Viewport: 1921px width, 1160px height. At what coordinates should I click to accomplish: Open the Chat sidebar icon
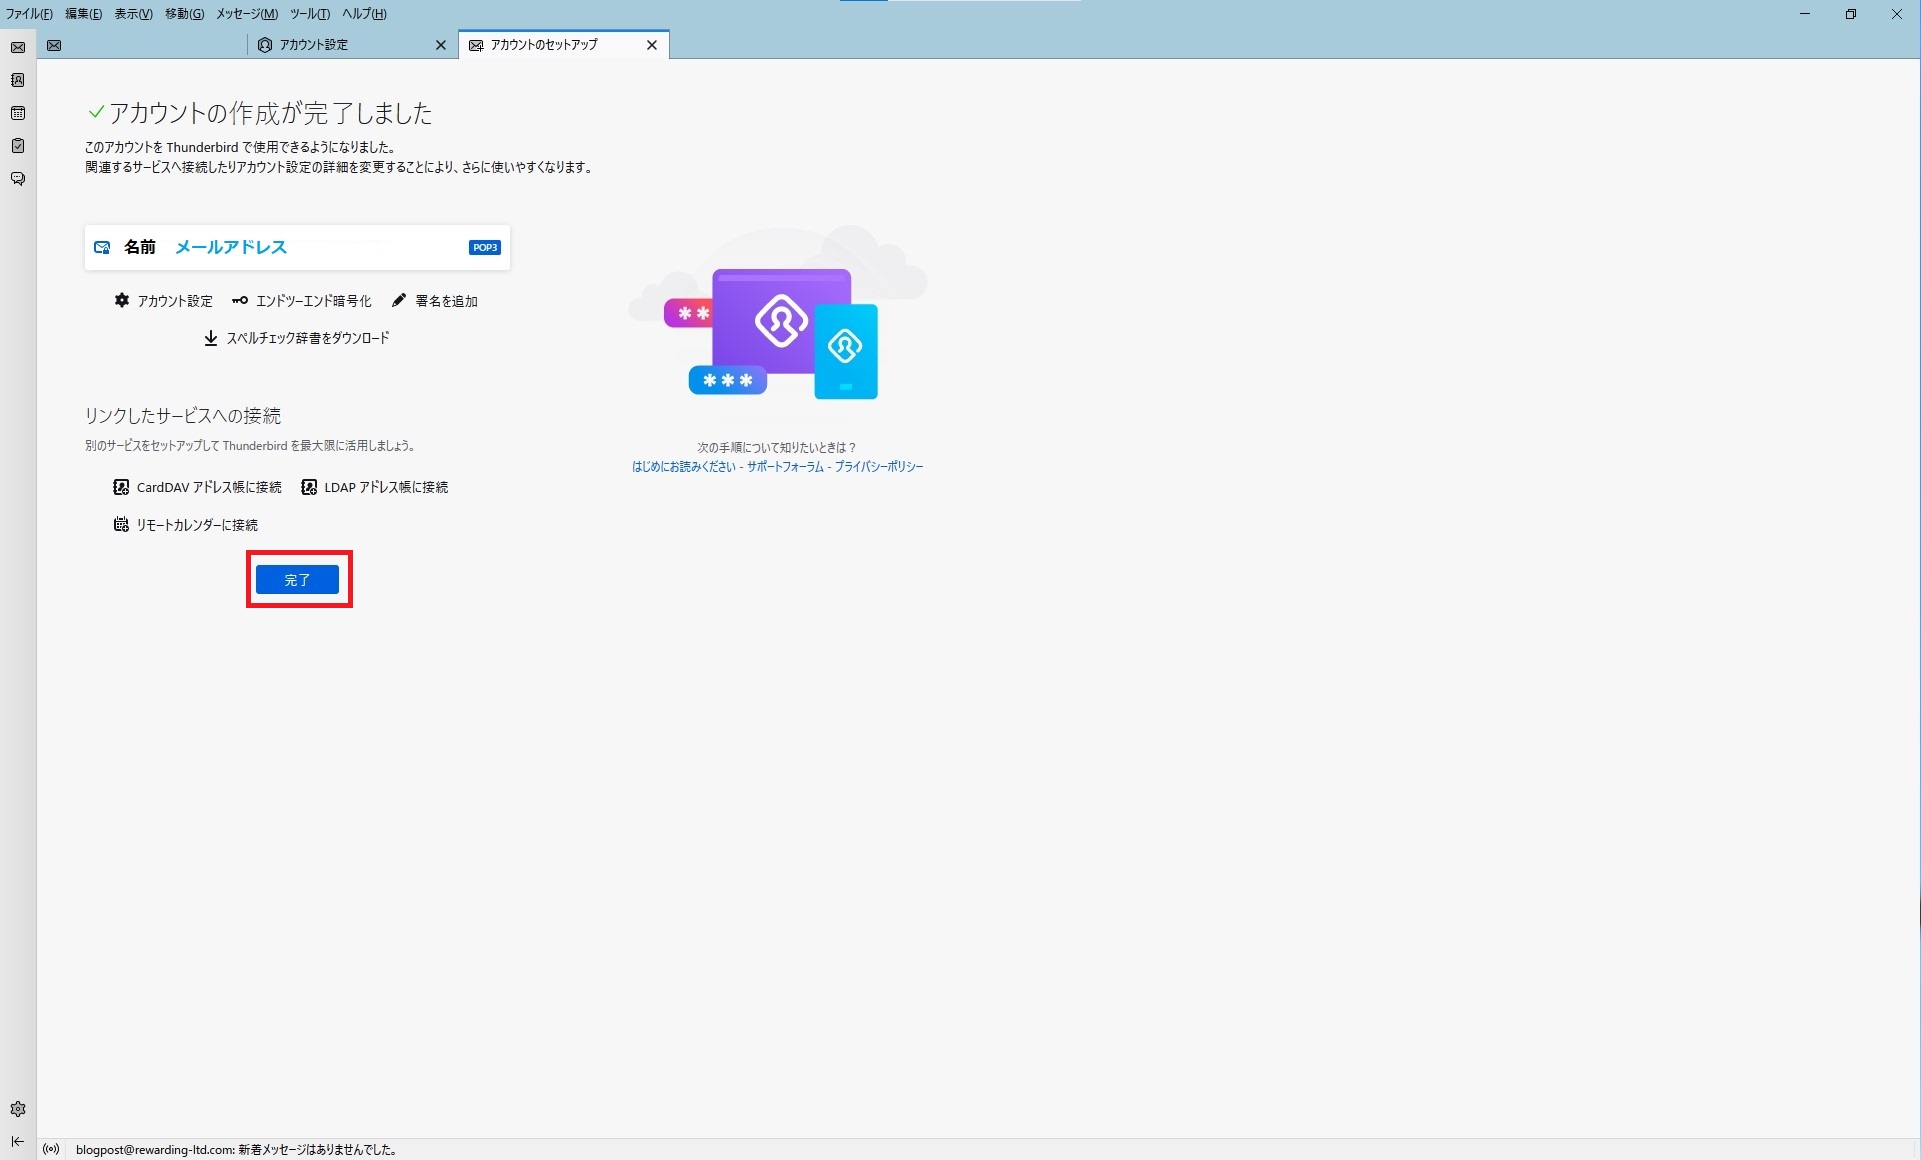[18, 179]
